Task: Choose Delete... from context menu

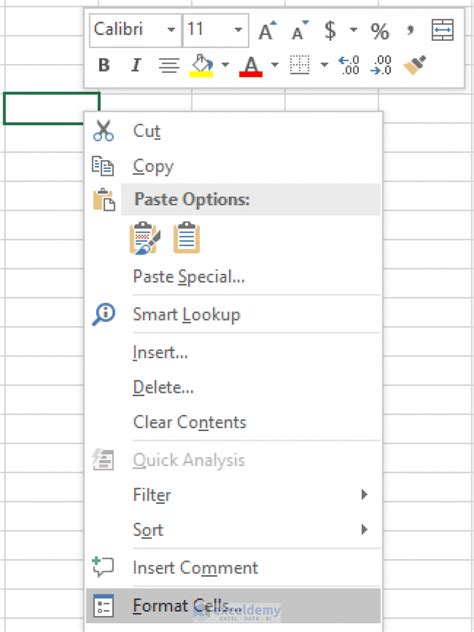Action: [233, 387]
